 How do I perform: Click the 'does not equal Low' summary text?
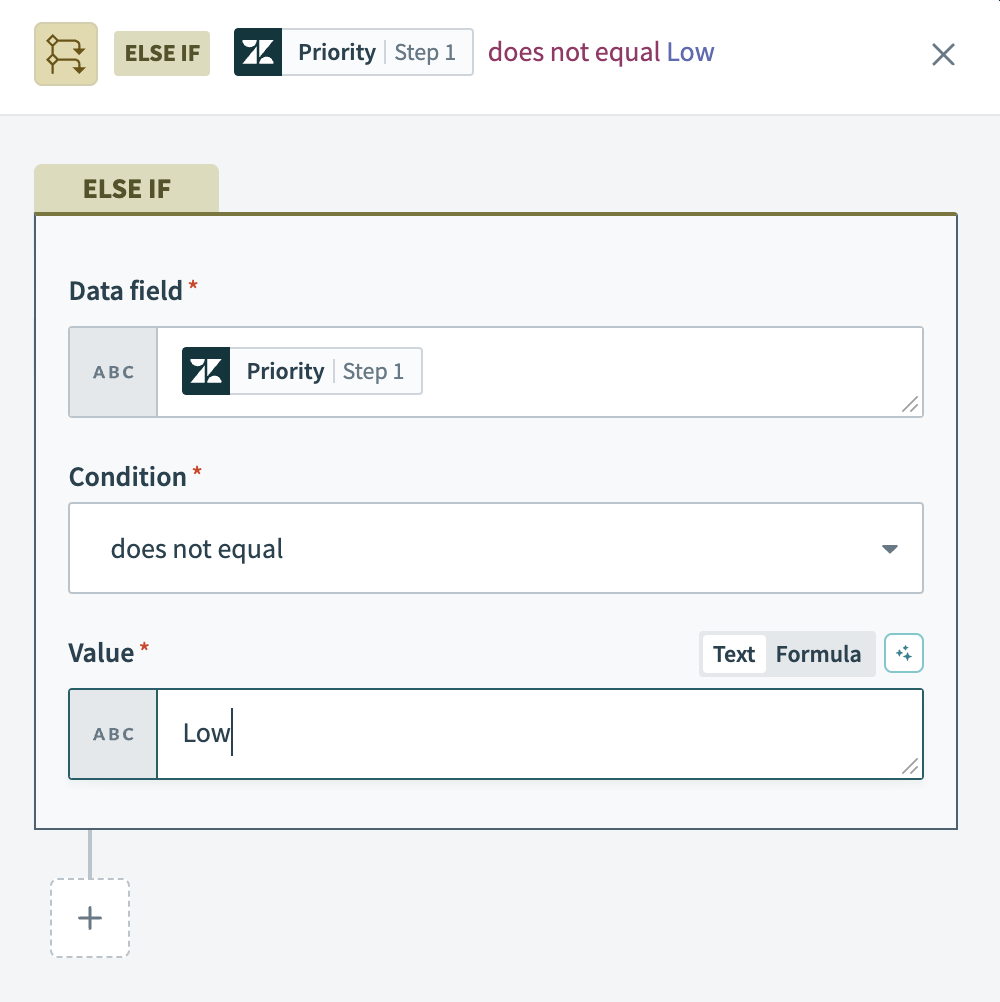pyautogui.click(x=601, y=53)
